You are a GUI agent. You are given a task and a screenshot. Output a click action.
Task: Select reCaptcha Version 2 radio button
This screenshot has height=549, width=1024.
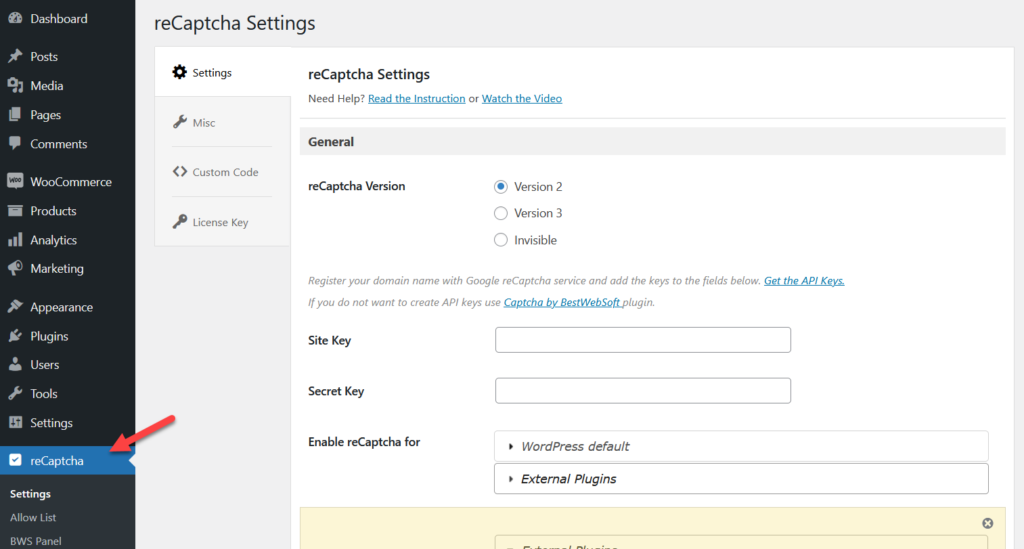click(x=500, y=187)
